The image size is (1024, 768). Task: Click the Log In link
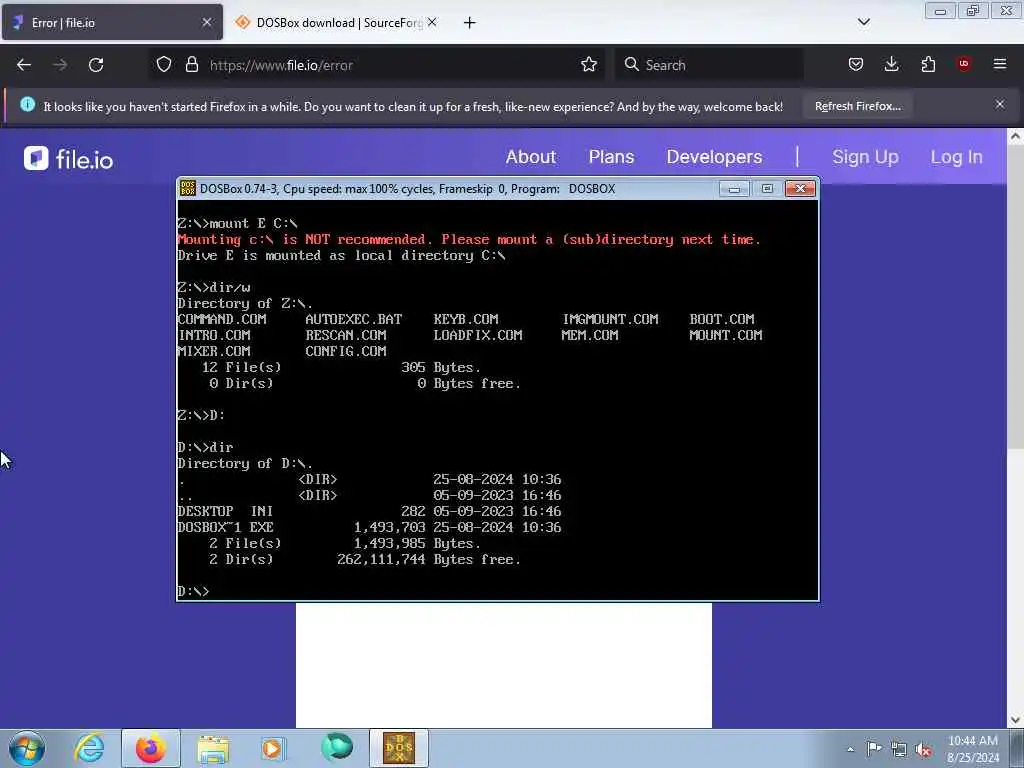tap(956, 157)
